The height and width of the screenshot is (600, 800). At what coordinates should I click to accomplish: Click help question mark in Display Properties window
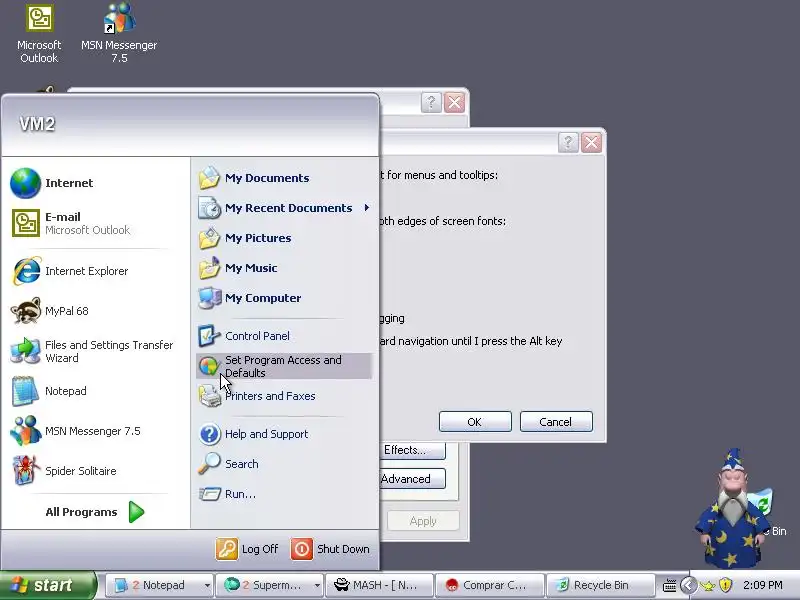click(431, 103)
